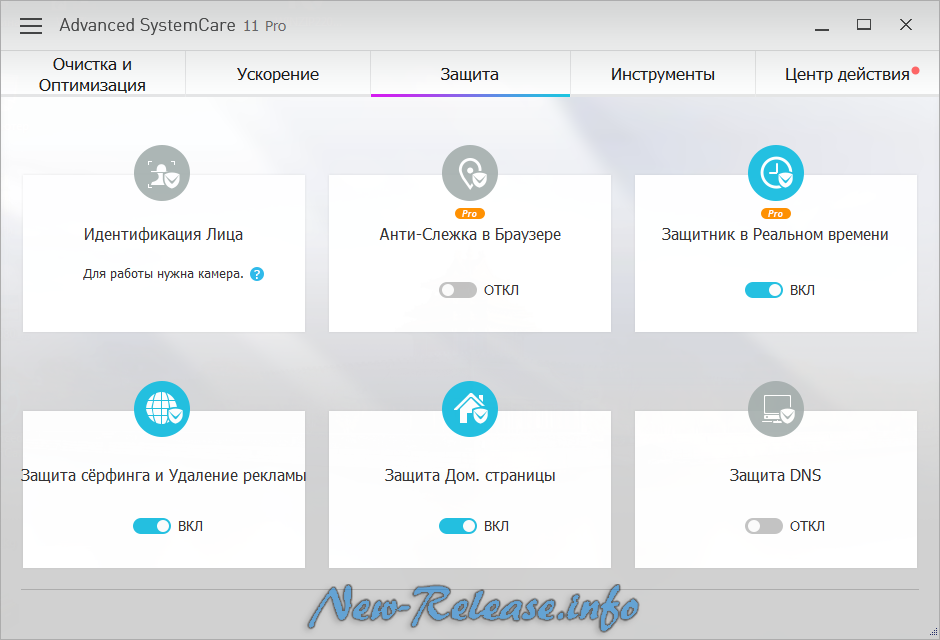Click the blue help question mark icon
The image size is (940, 640).
(257, 274)
